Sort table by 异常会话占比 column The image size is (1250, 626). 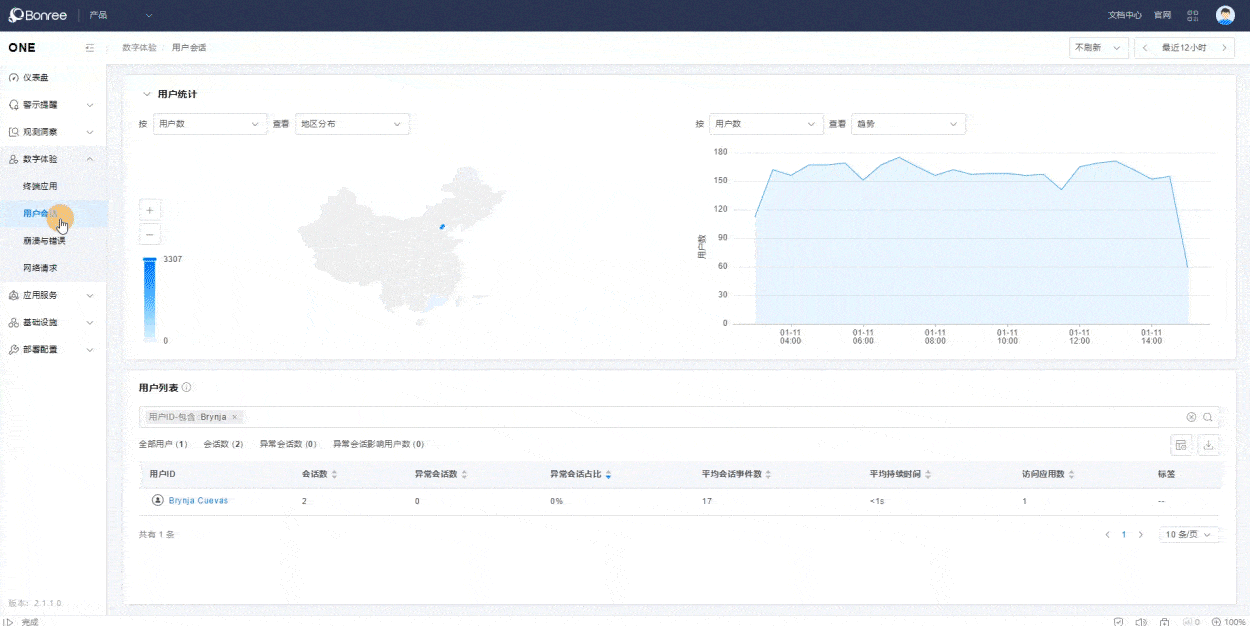pos(608,474)
